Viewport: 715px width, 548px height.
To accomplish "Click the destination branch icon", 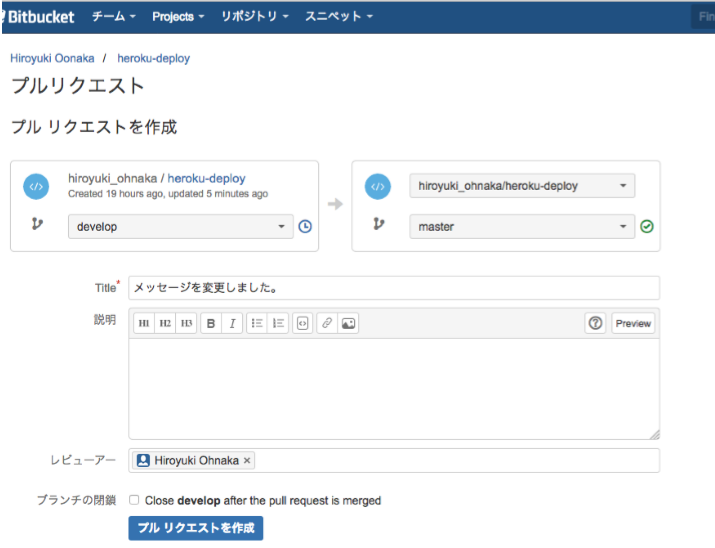I will point(378,224).
